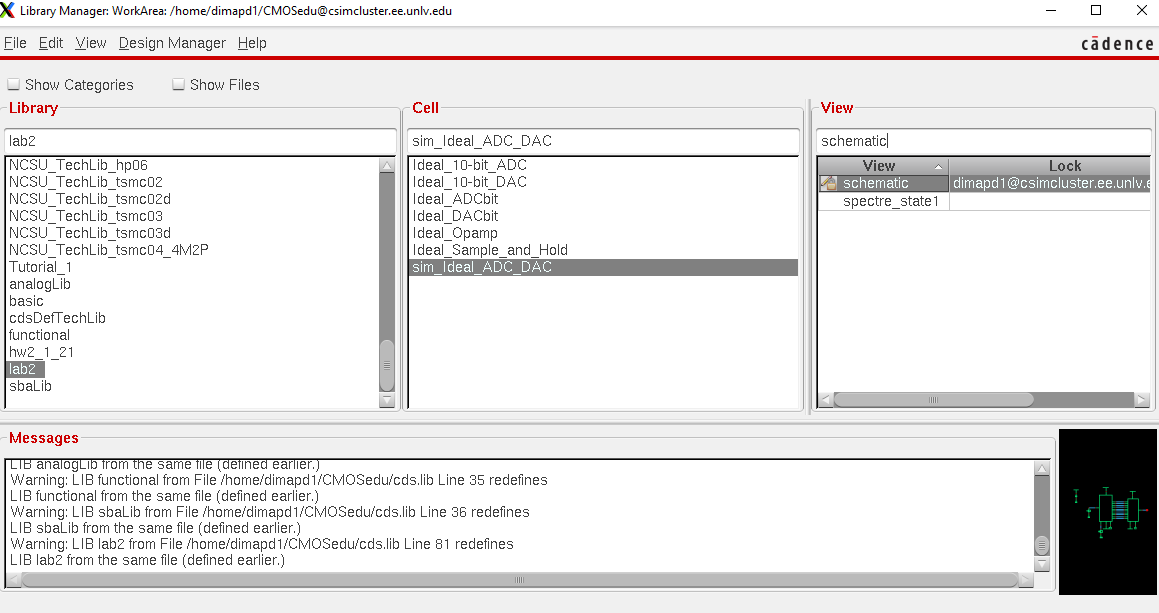Click the application icon in the title bar
Screen dimensions: 1159x613
[x=9, y=10]
